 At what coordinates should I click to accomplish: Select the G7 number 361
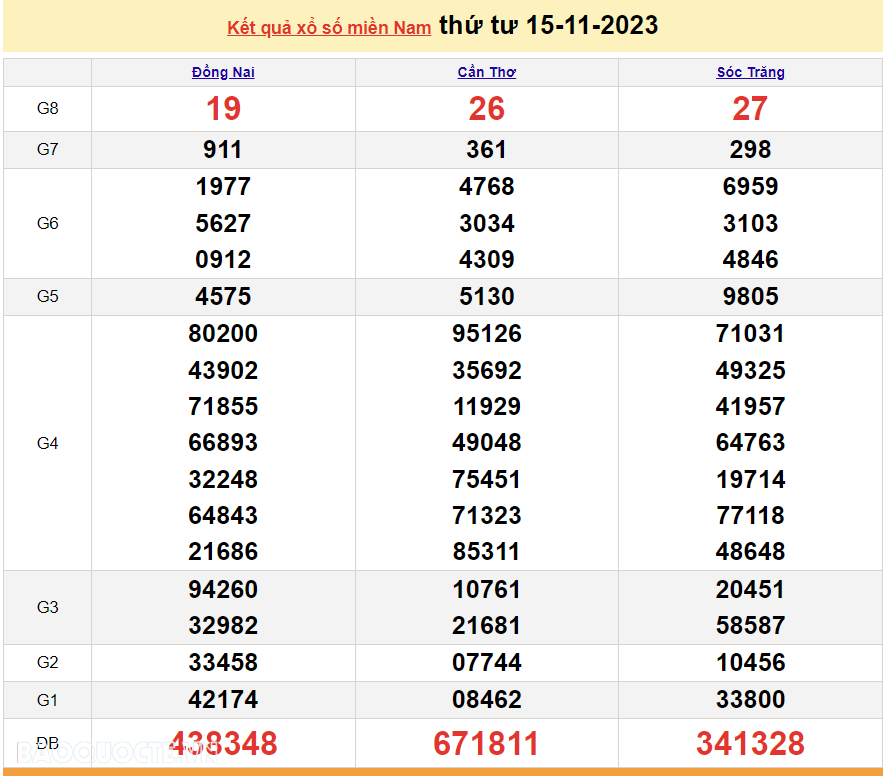(x=487, y=150)
